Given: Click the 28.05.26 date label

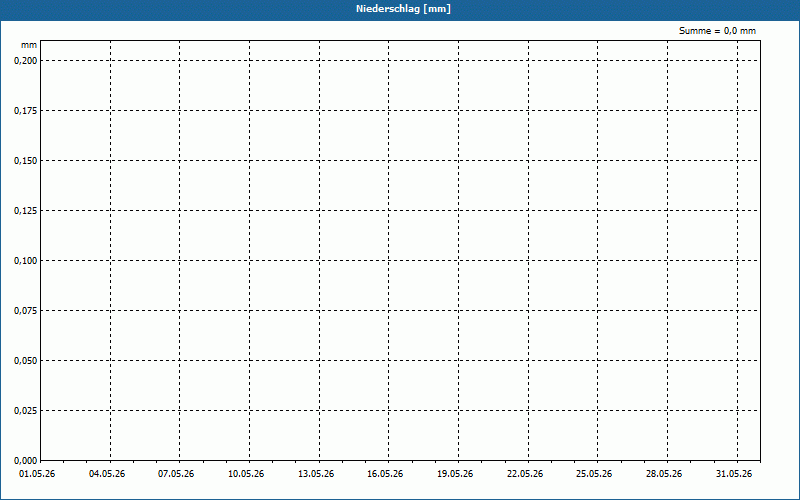Looking at the screenshot, I should (x=664, y=474).
